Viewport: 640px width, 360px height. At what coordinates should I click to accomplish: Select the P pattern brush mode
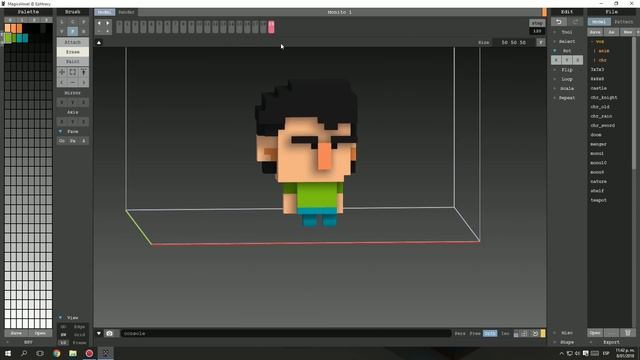[83, 22]
